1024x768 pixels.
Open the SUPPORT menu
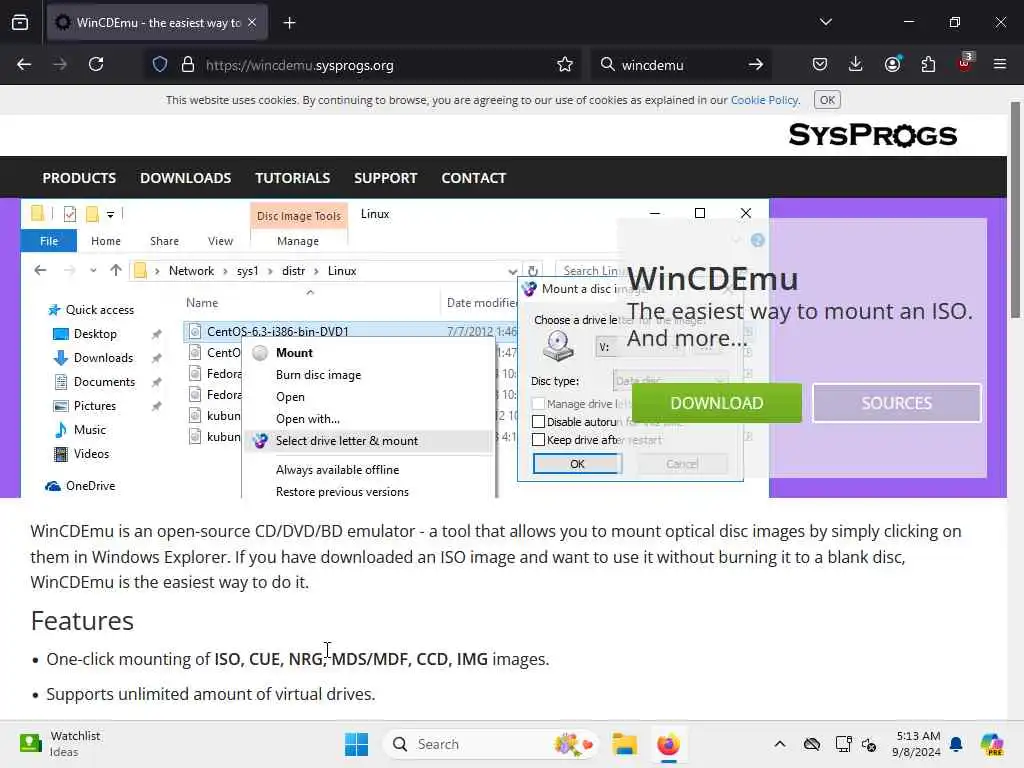click(x=385, y=178)
